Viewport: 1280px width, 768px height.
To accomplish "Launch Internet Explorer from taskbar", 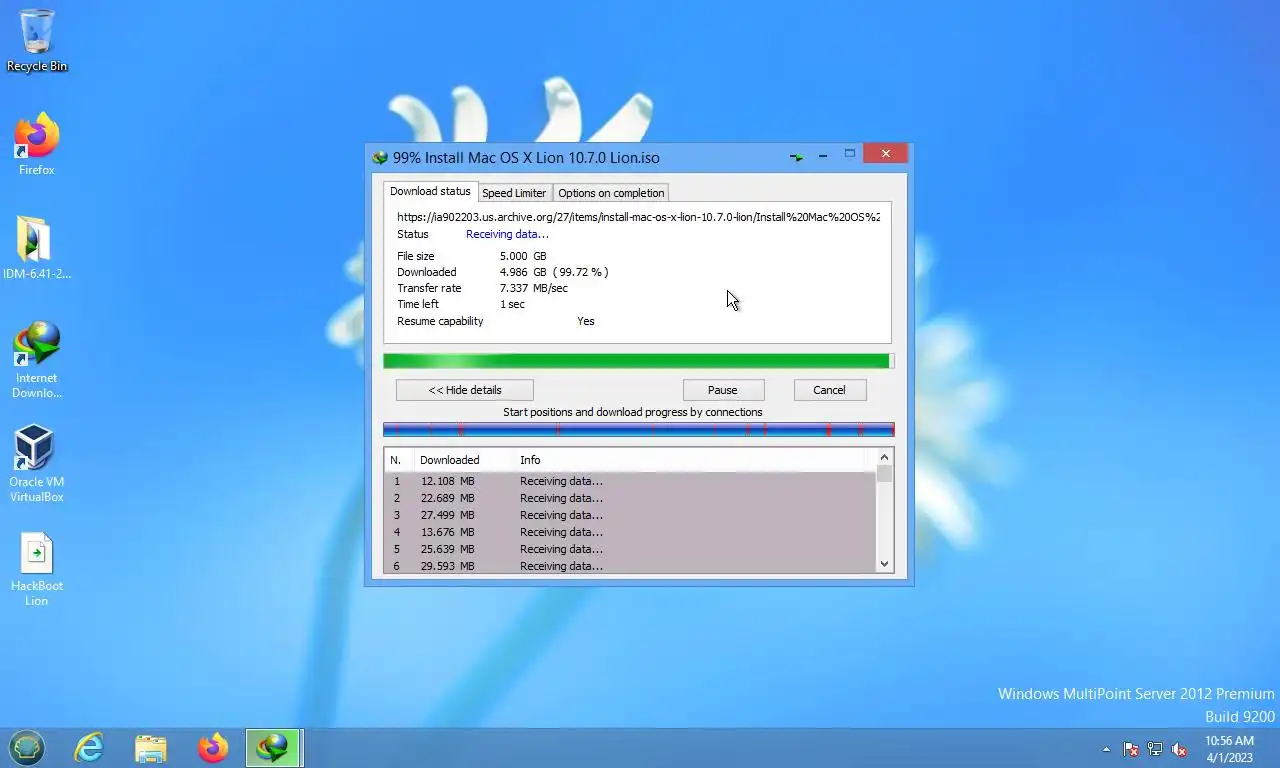I will coord(89,747).
